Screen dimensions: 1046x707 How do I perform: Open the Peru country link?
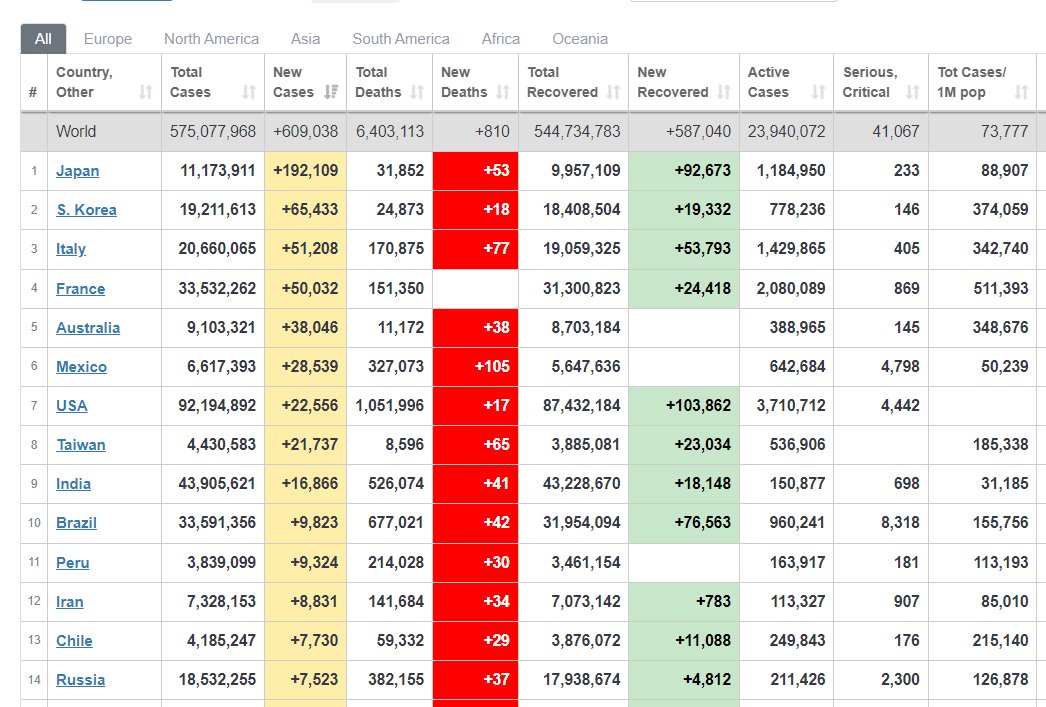point(73,562)
